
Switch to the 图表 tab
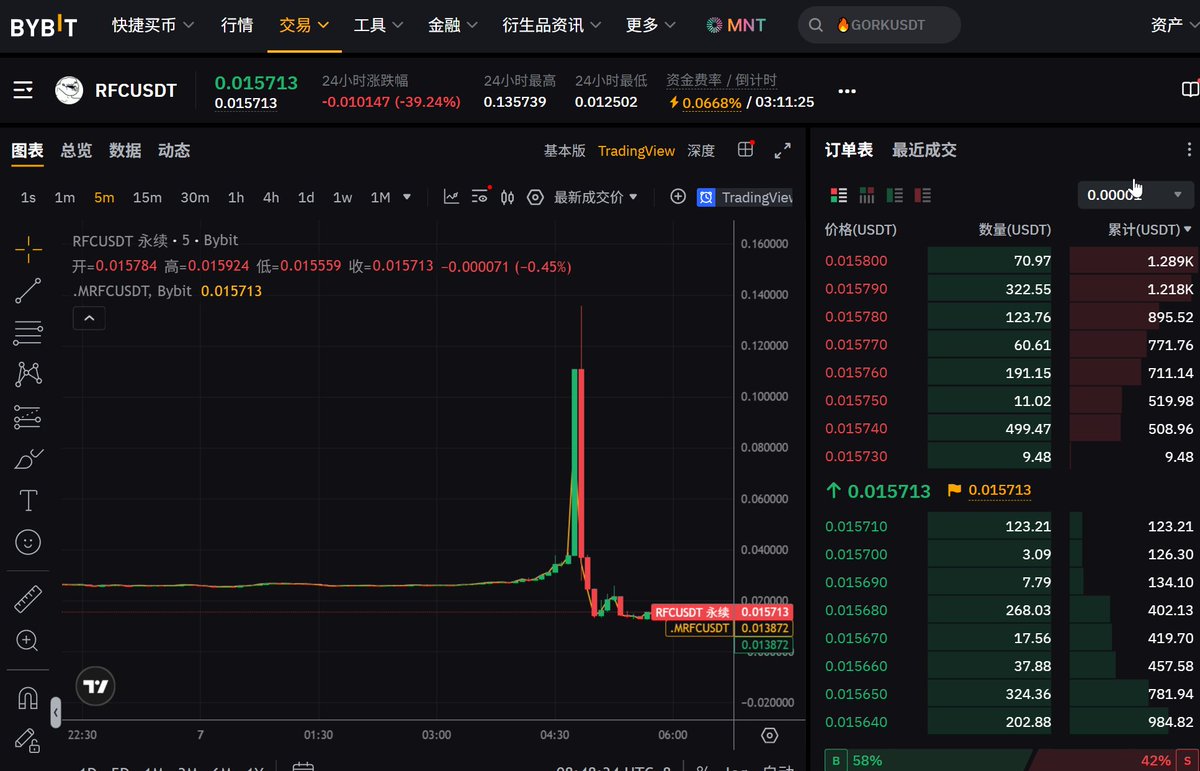pyautogui.click(x=27, y=151)
